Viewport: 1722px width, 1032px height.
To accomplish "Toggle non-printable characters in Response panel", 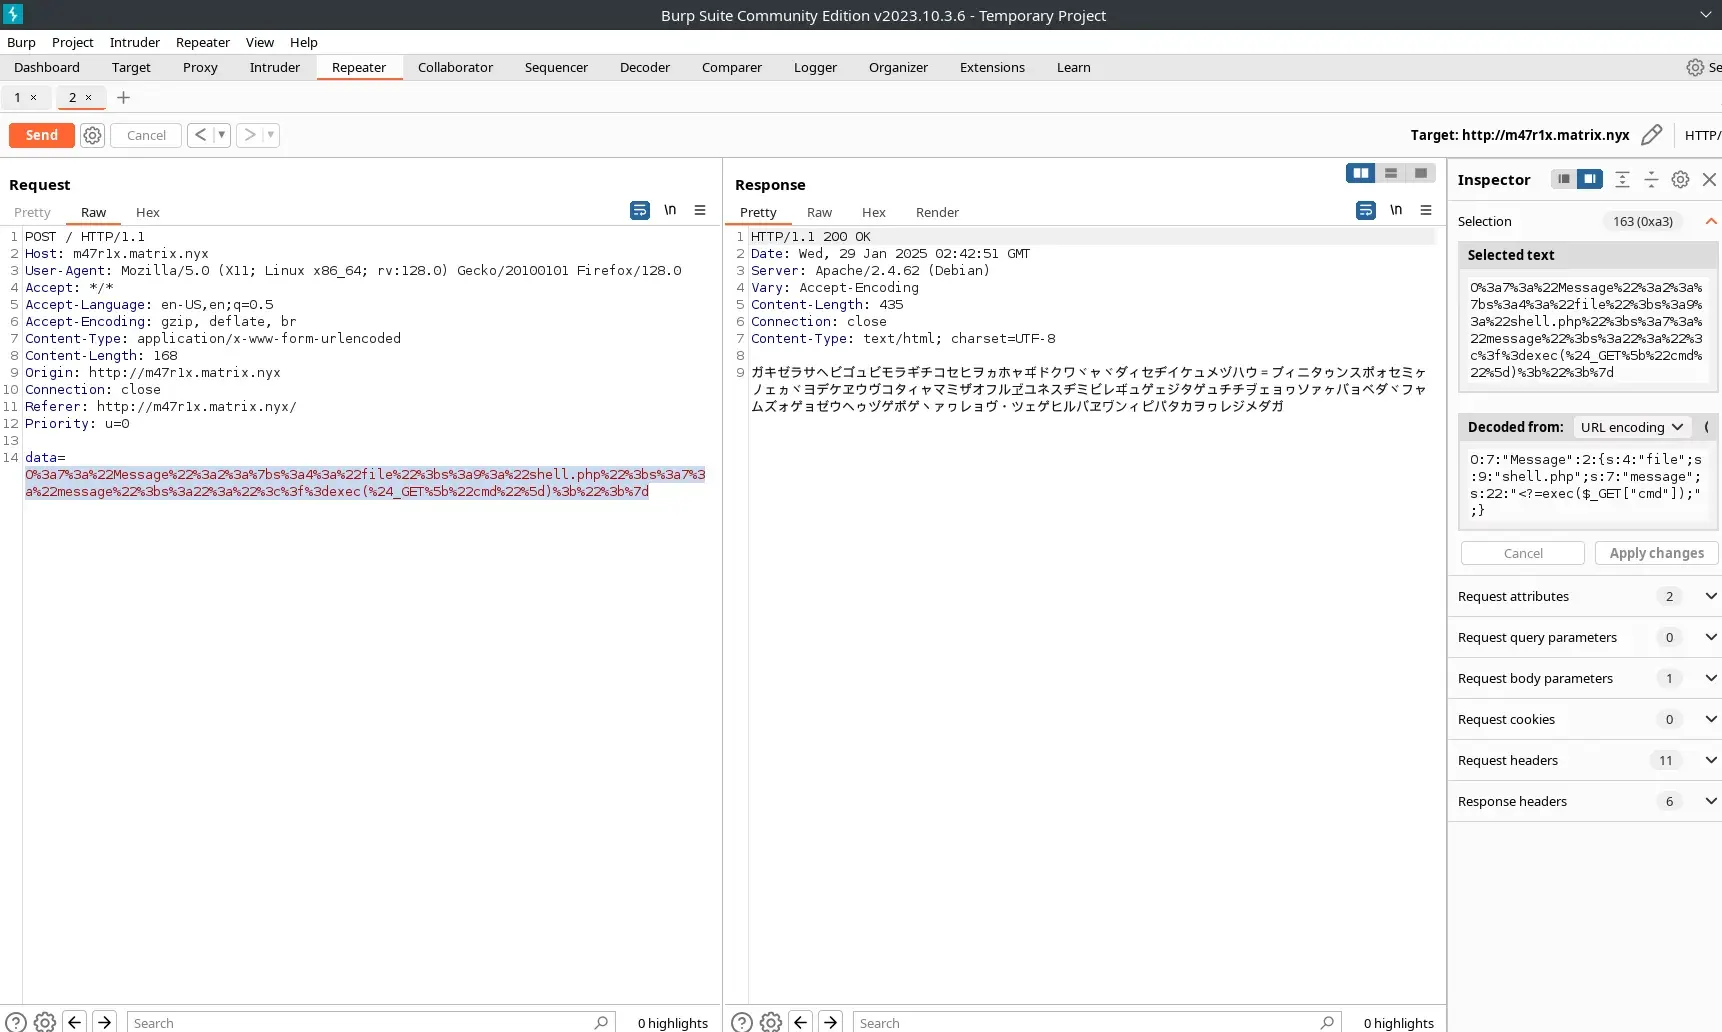I will click(1396, 210).
